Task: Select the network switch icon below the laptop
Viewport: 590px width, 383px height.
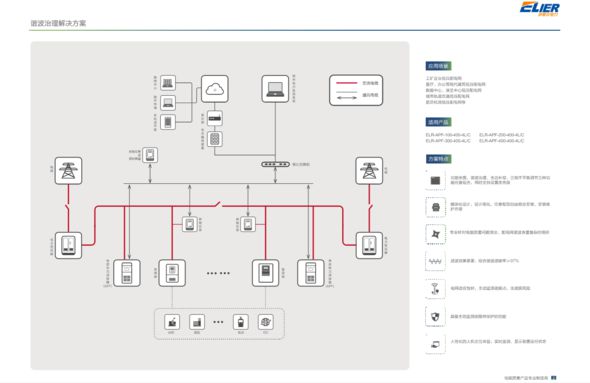Action: 275,164
